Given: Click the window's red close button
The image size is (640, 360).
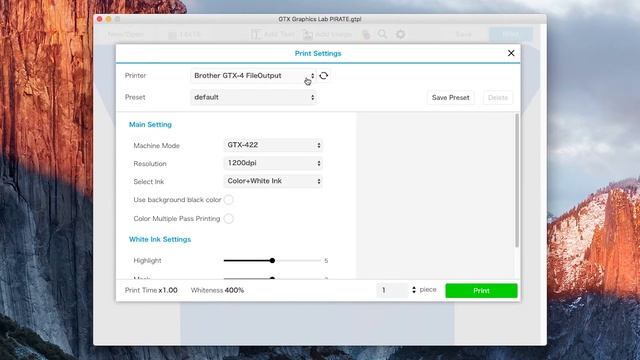Looking at the screenshot, I should click(x=100, y=19).
